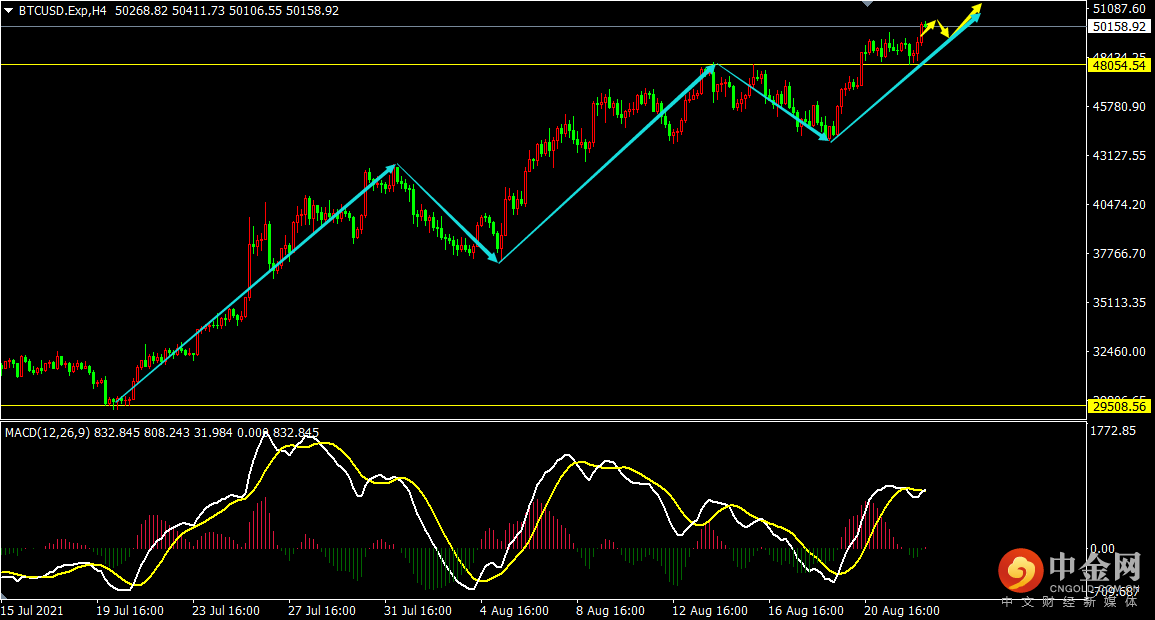Click the 19 Jul 16:00 time label

tap(130, 611)
